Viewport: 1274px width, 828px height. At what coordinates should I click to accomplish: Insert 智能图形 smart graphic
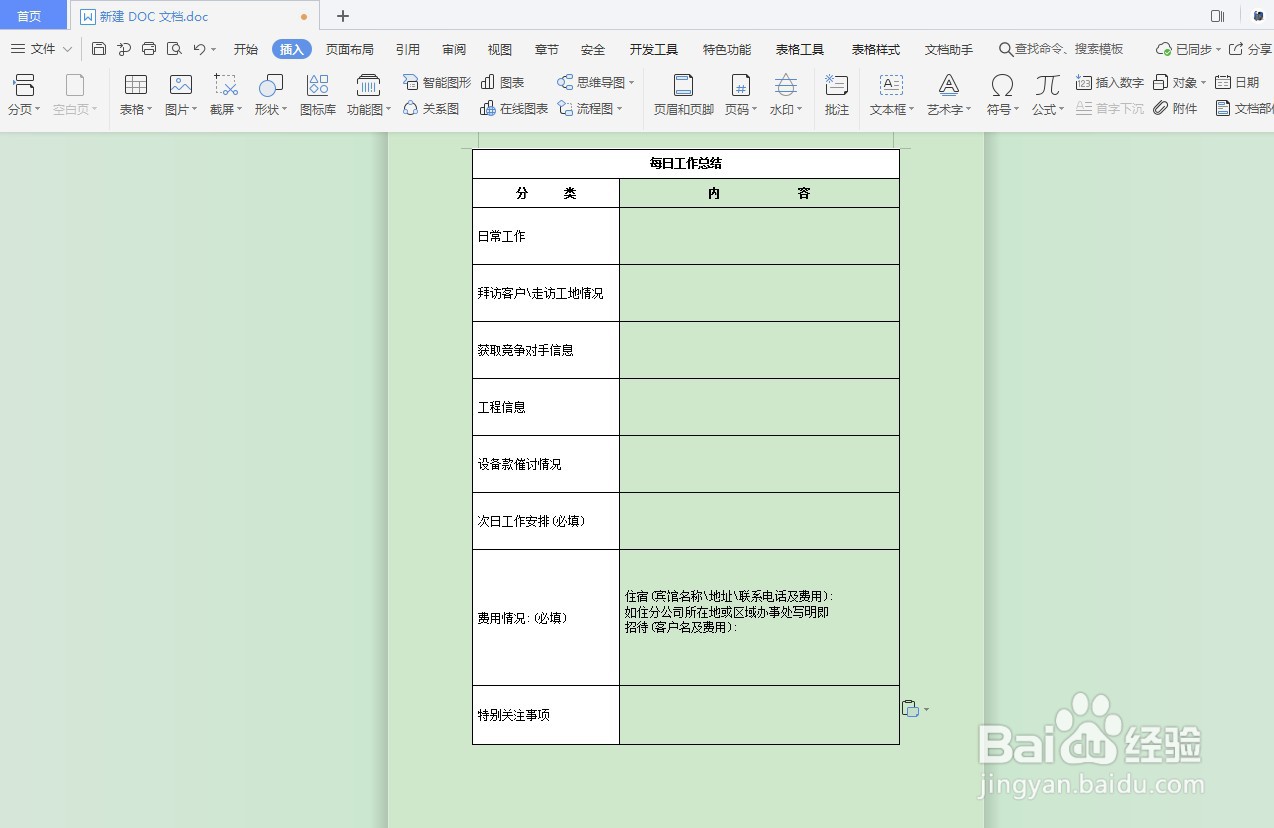(436, 82)
